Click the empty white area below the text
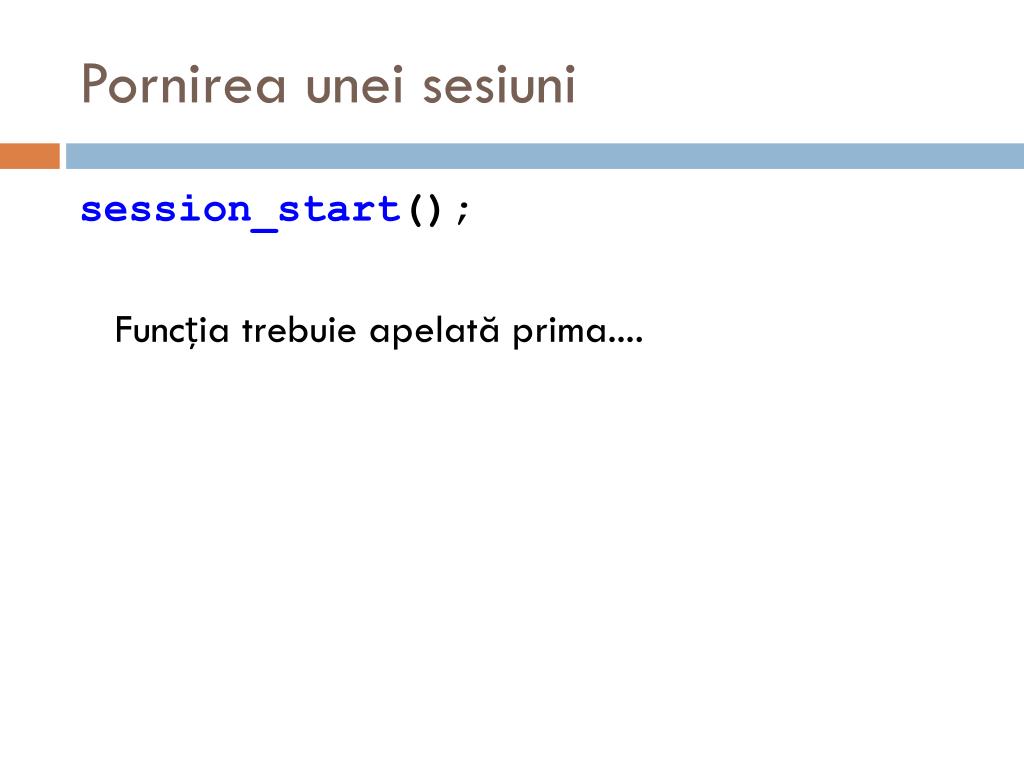1024x768 pixels. coord(512,555)
